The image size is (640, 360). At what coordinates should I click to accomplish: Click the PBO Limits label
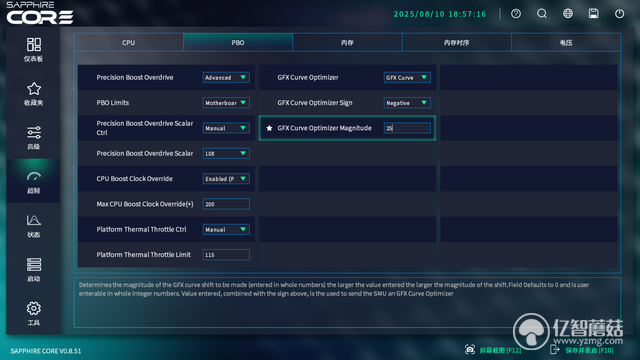coord(113,103)
